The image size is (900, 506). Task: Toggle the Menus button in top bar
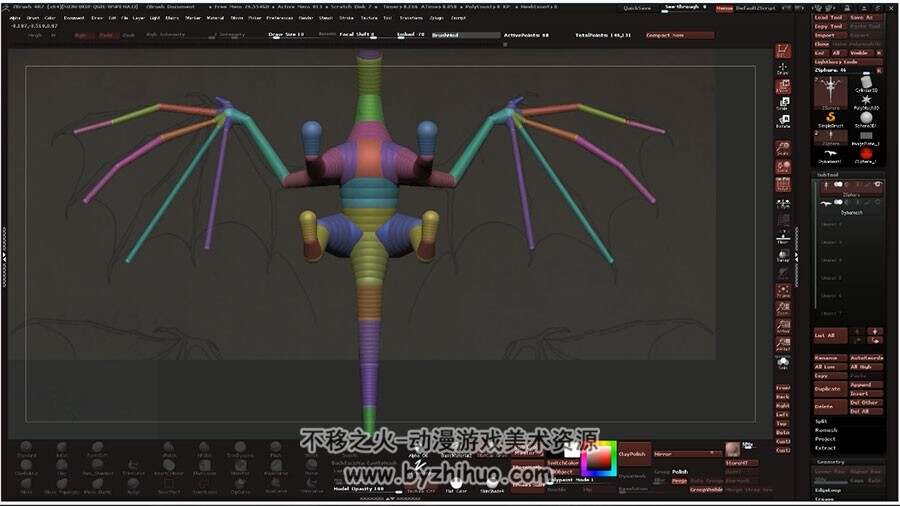[x=724, y=8]
